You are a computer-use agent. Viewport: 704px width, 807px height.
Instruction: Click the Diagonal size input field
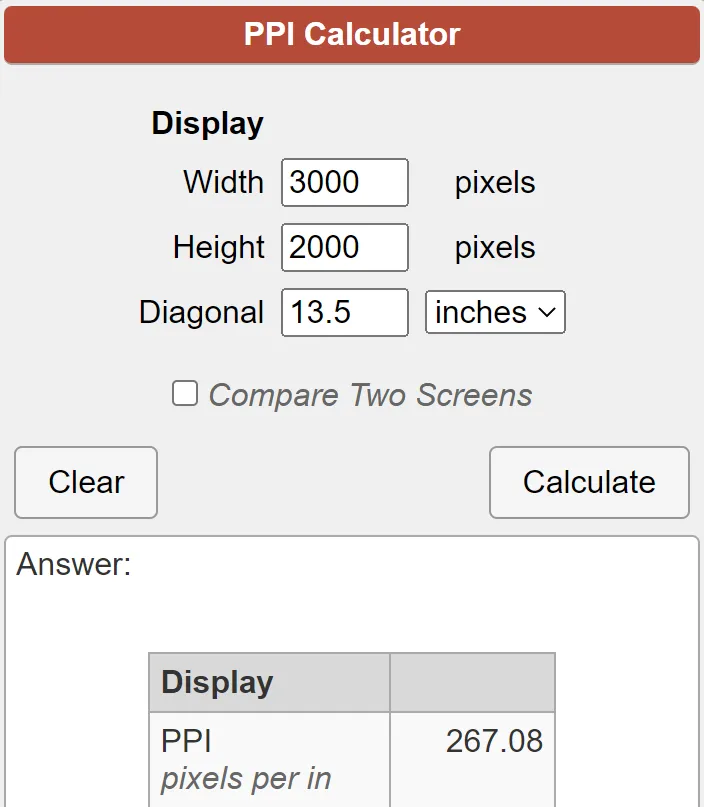click(345, 312)
